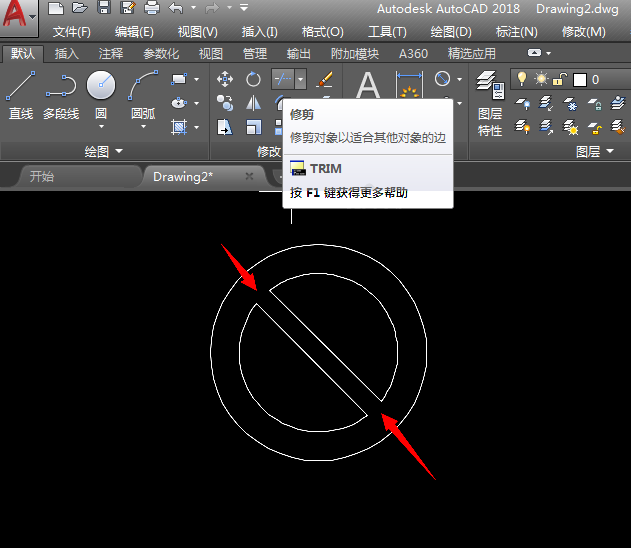Switch to the 附加模块 ribbon tab

pos(355,54)
